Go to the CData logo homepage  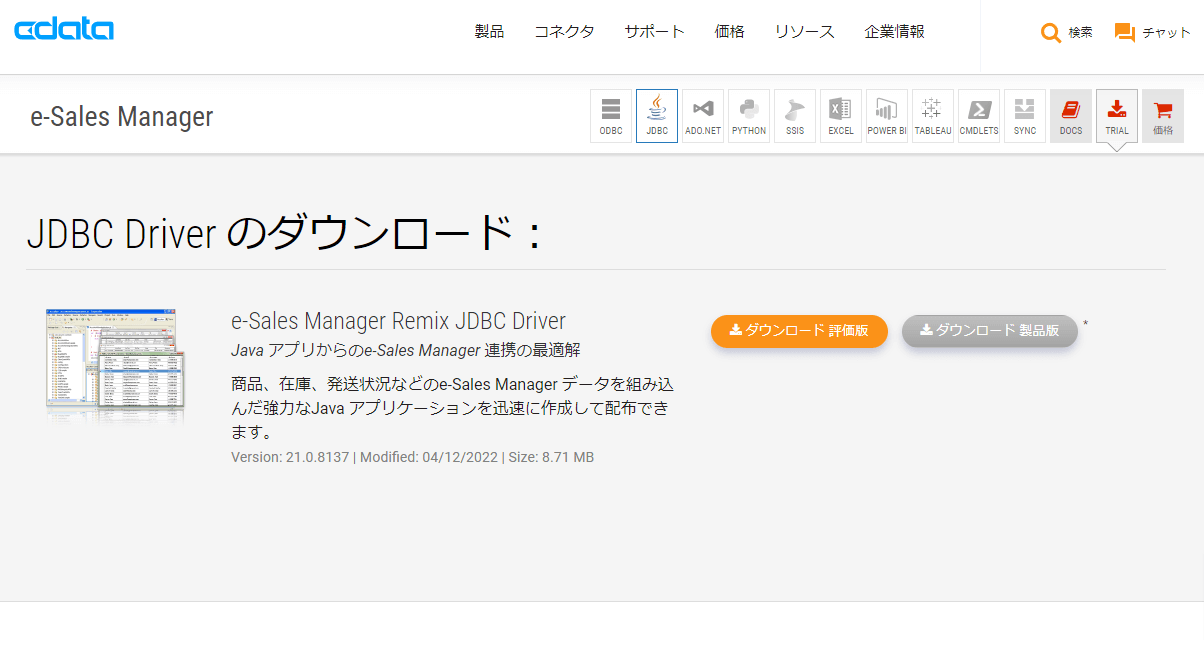click(x=64, y=30)
